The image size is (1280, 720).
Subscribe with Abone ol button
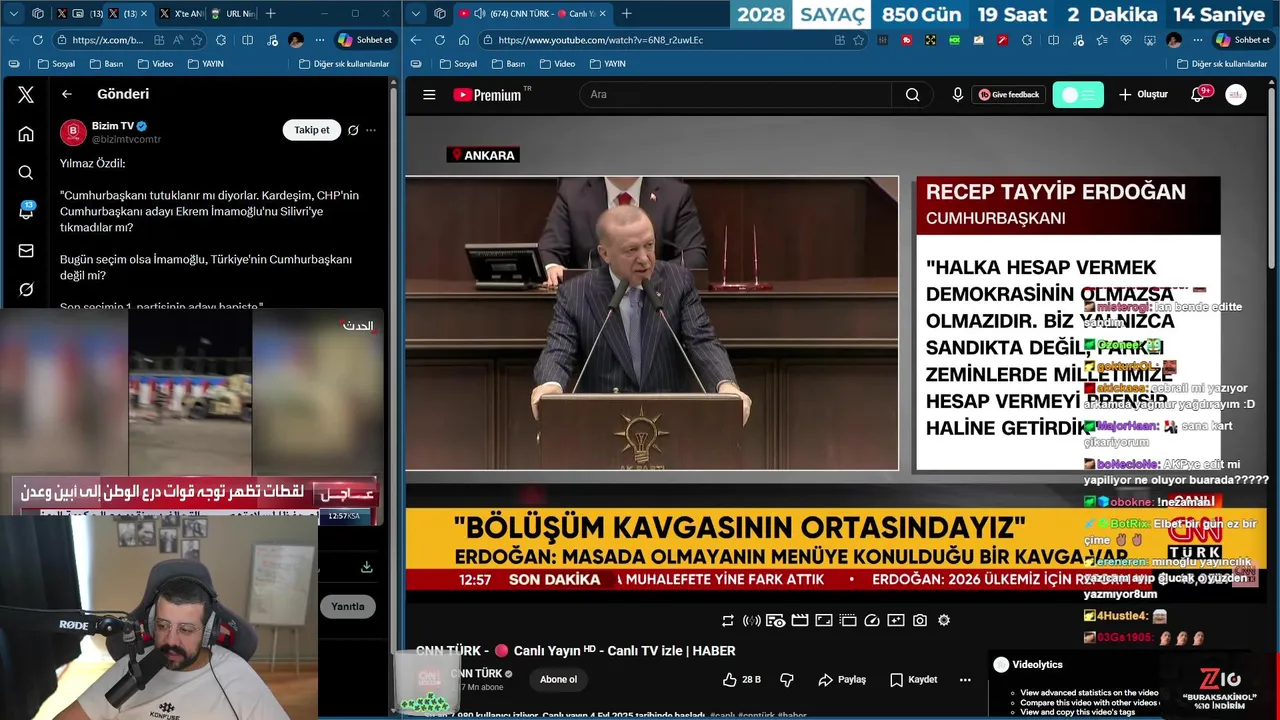click(558, 680)
